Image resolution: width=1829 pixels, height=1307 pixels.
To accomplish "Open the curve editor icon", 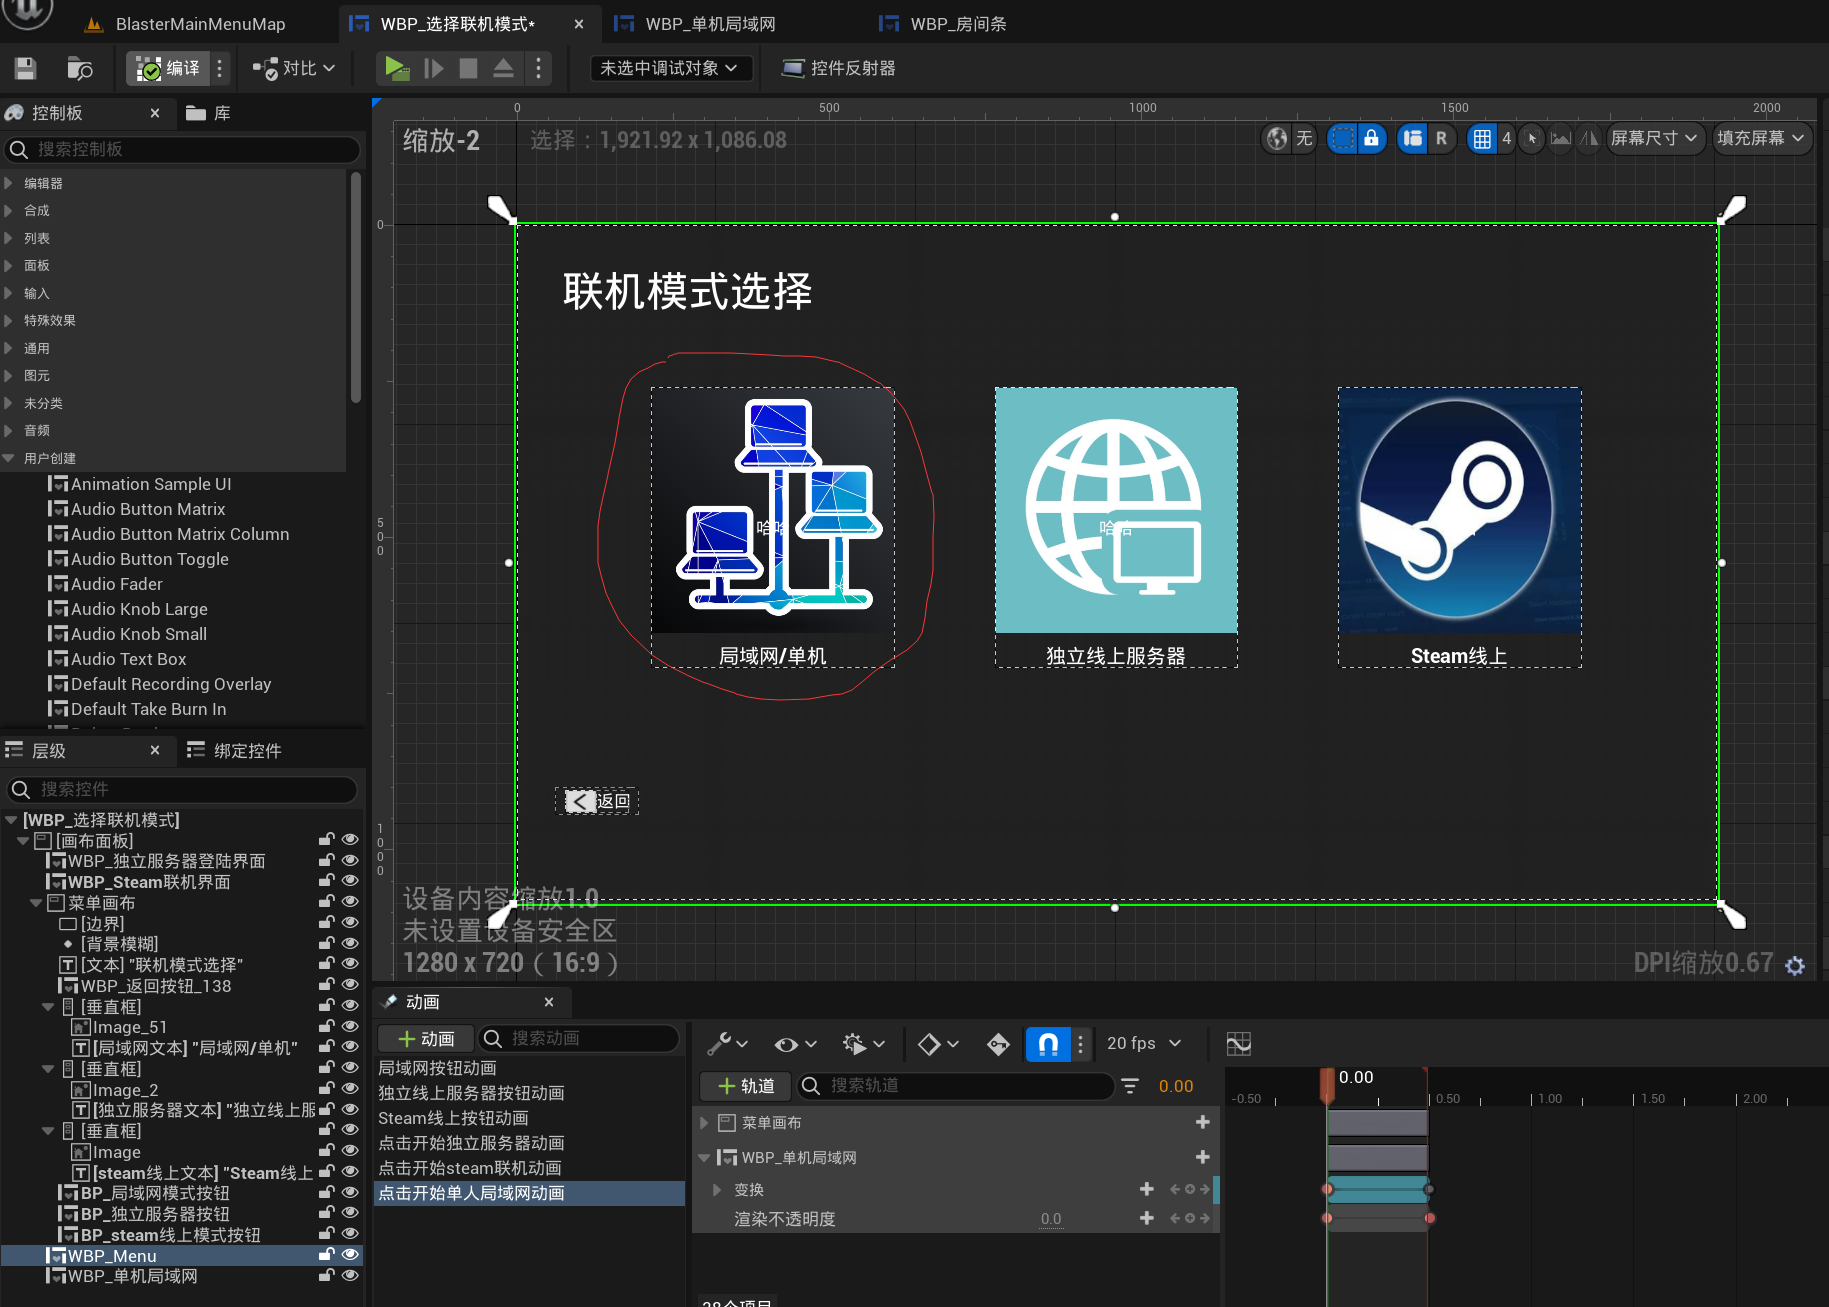I will [1239, 1044].
